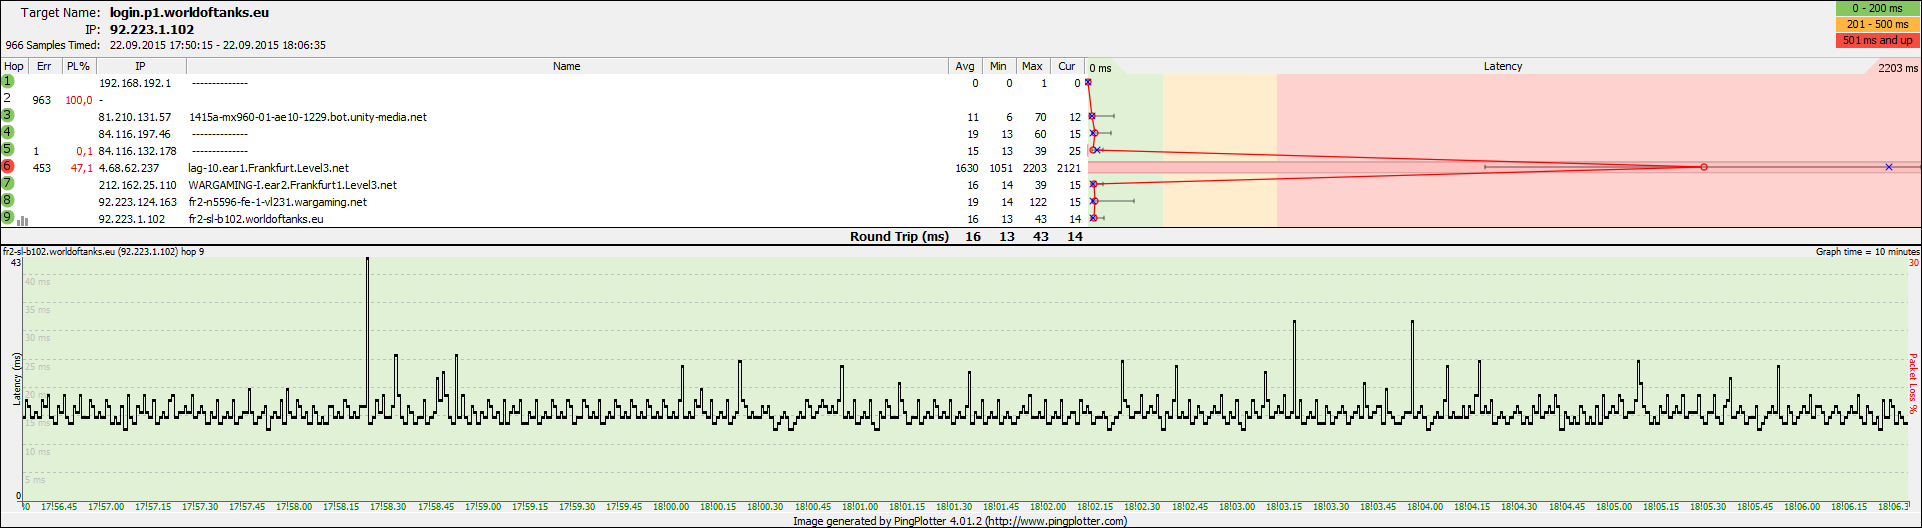Click the hop 8 green circle icon
The image size is (1922, 528).
pyautogui.click(x=8, y=200)
